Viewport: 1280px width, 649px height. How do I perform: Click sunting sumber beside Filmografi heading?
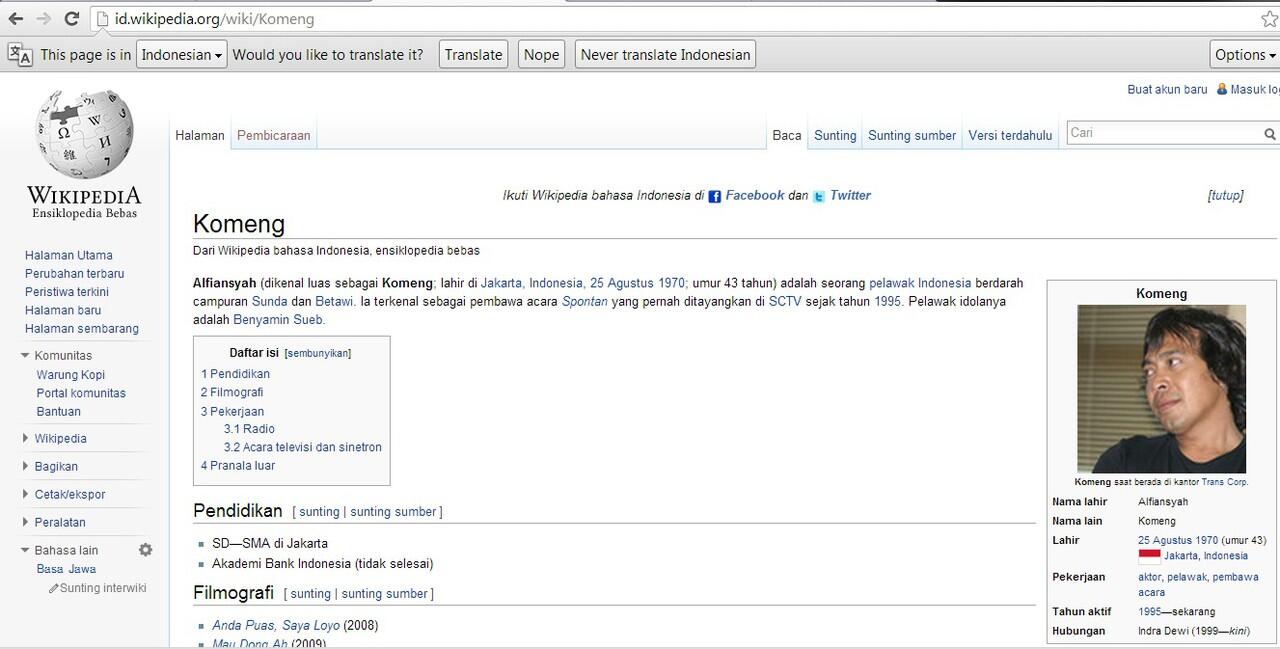[x=385, y=594]
